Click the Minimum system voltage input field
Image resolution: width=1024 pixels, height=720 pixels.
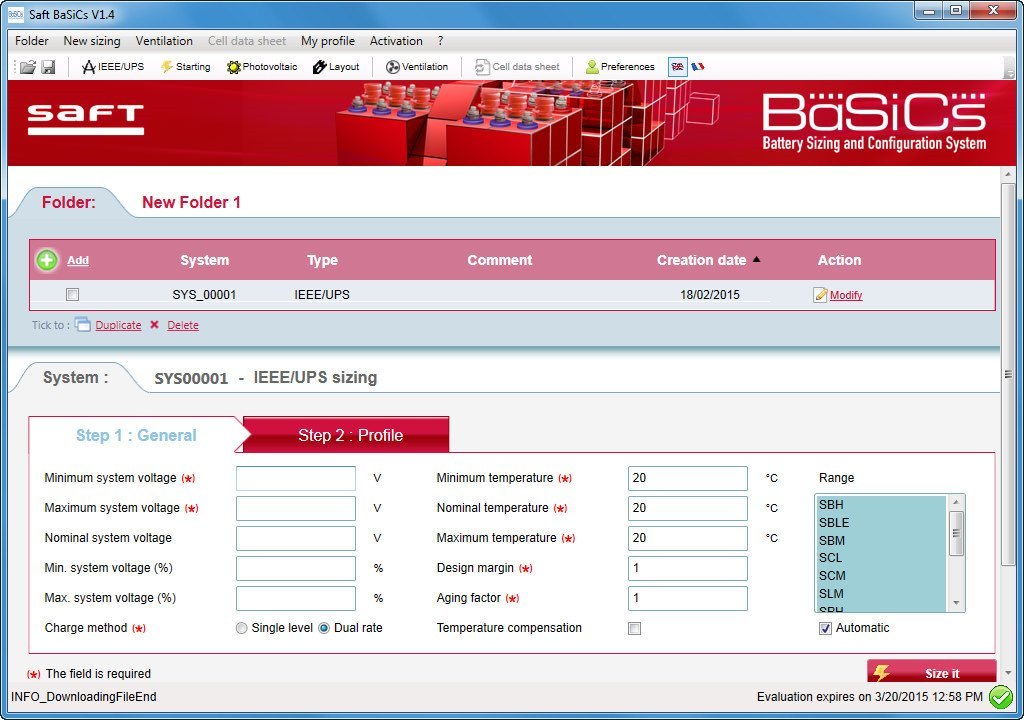point(295,478)
